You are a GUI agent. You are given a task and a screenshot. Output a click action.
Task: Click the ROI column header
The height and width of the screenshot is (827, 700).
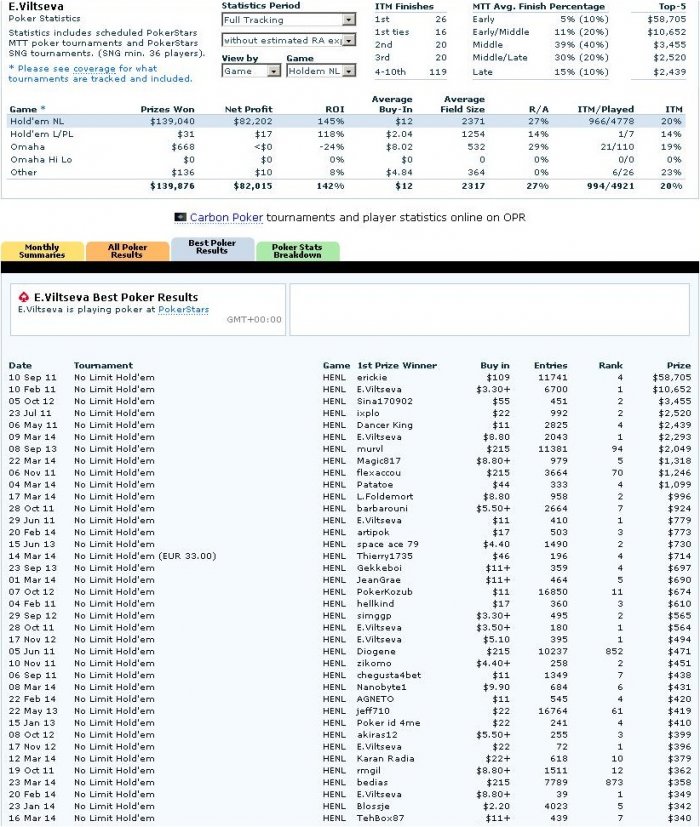coord(334,109)
